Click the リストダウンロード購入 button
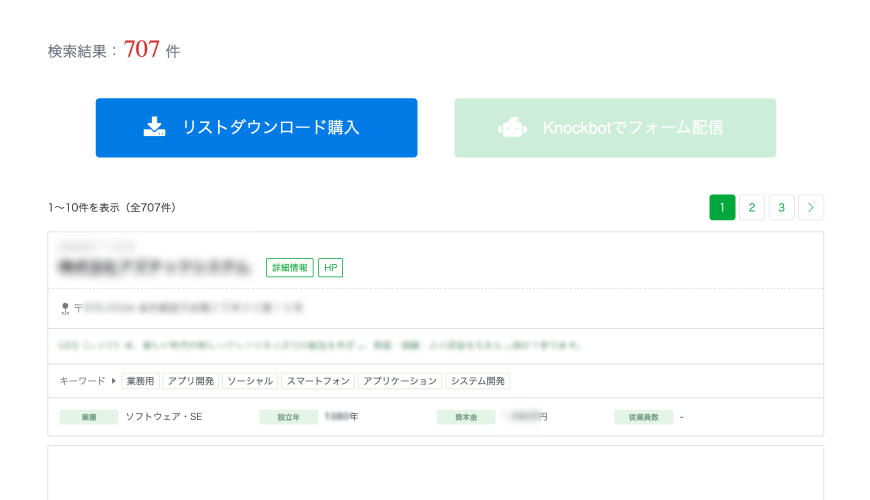The height and width of the screenshot is (500, 870). click(x=256, y=128)
